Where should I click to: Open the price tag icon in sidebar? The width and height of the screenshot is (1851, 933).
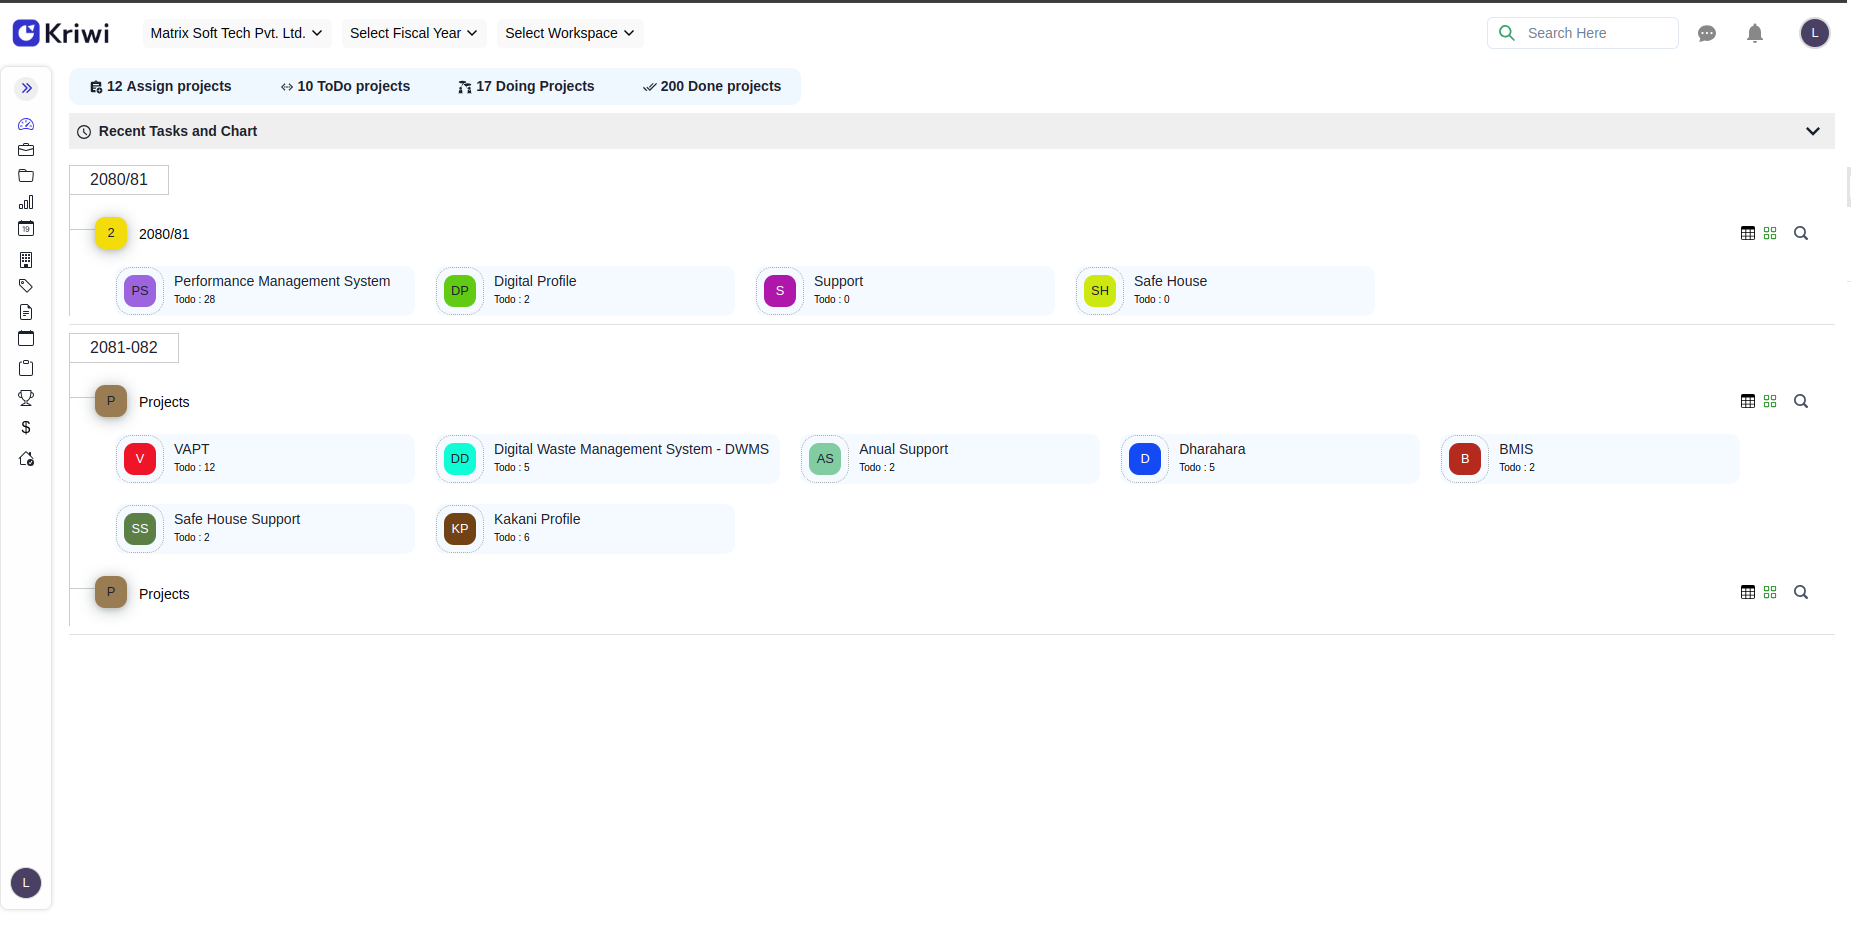pyautogui.click(x=26, y=286)
